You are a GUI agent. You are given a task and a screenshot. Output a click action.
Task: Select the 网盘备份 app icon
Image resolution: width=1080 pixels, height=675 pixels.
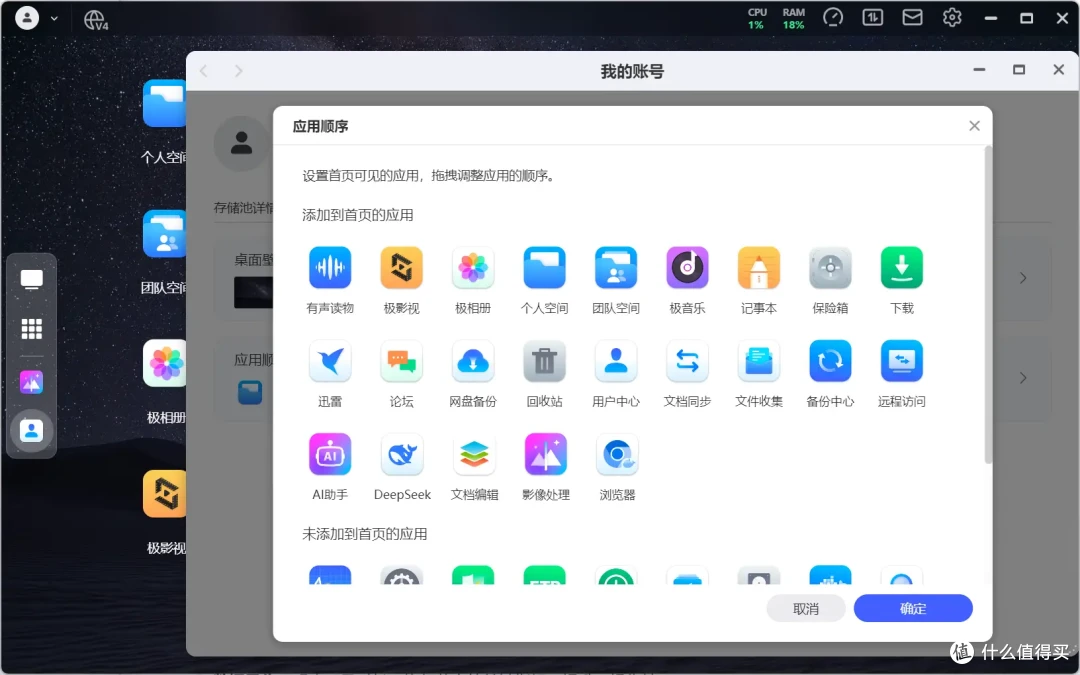coord(473,361)
